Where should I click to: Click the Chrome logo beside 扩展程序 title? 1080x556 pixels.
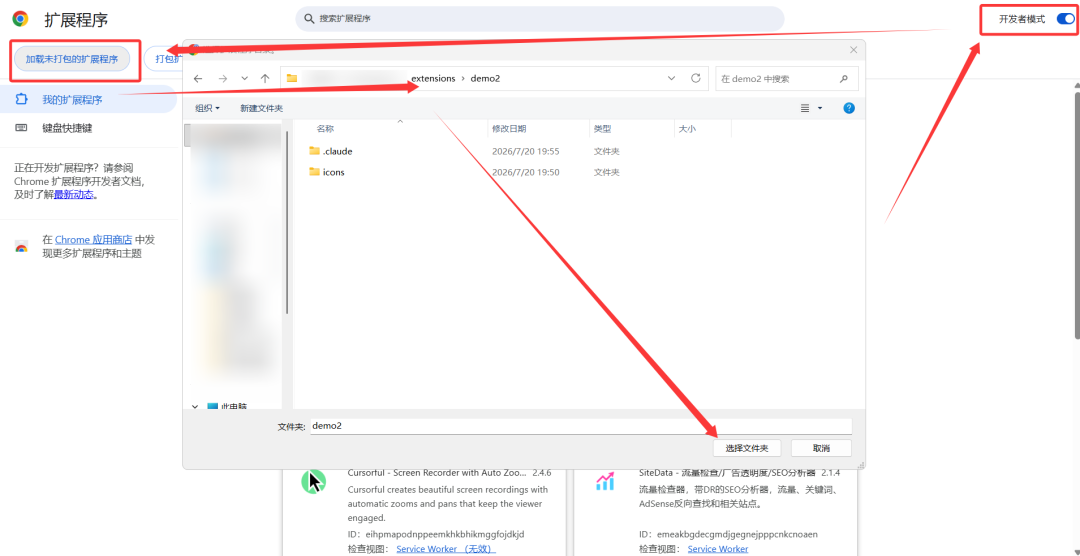[20, 19]
